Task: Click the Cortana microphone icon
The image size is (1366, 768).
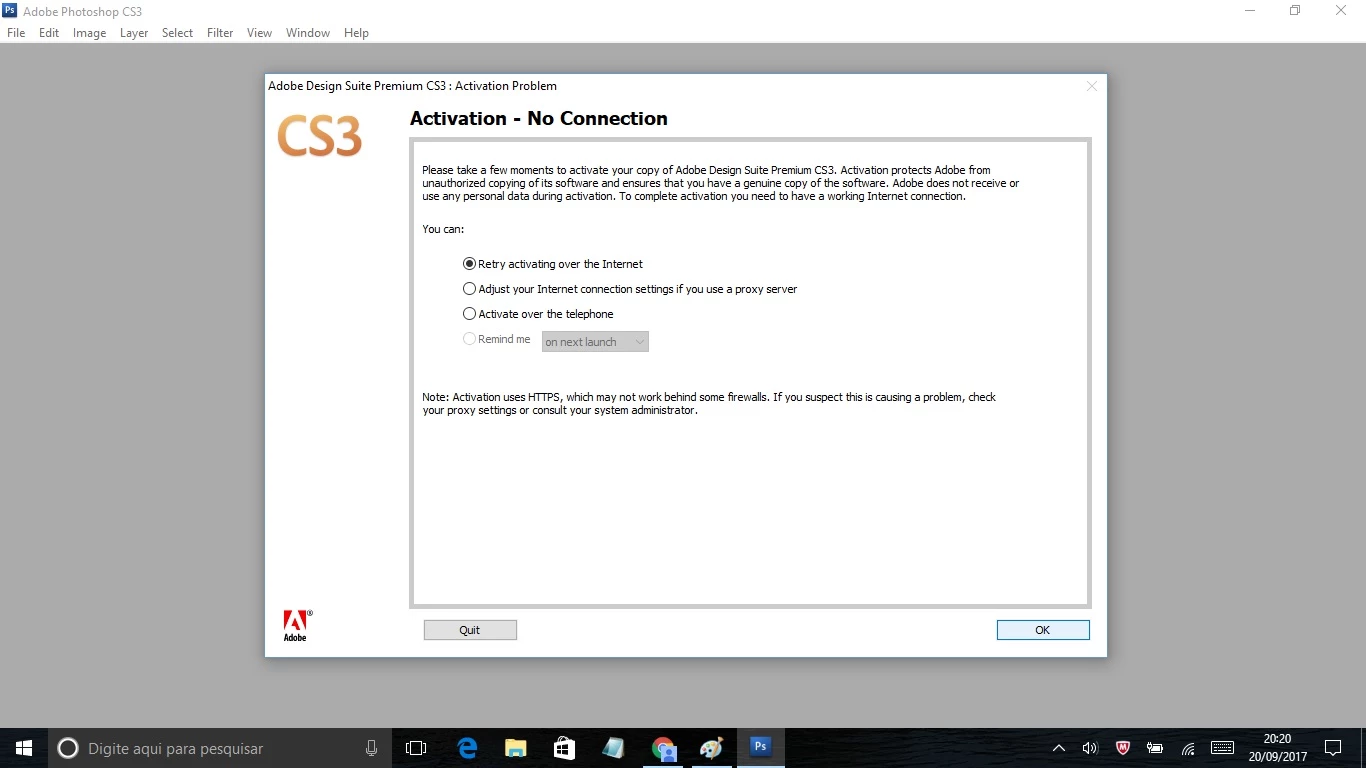Action: coord(371,748)
